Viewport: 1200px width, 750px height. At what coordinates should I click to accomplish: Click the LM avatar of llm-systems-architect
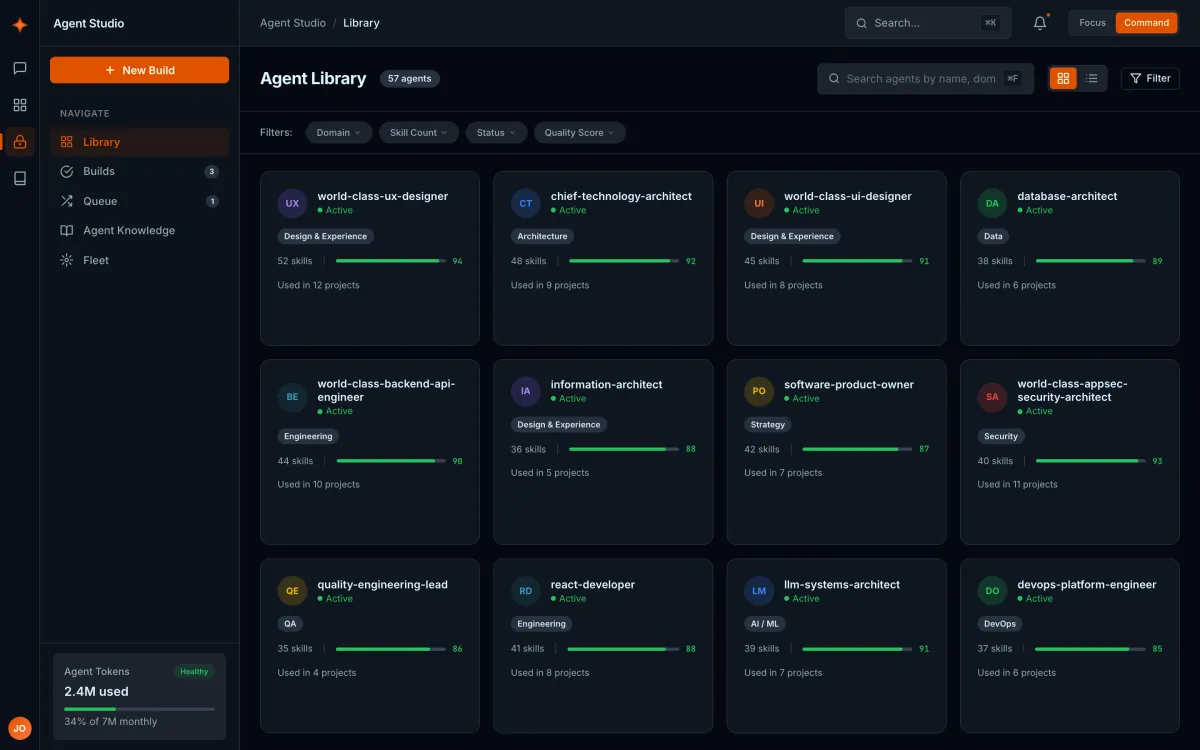pyautogui.click(x=759, y=591)
